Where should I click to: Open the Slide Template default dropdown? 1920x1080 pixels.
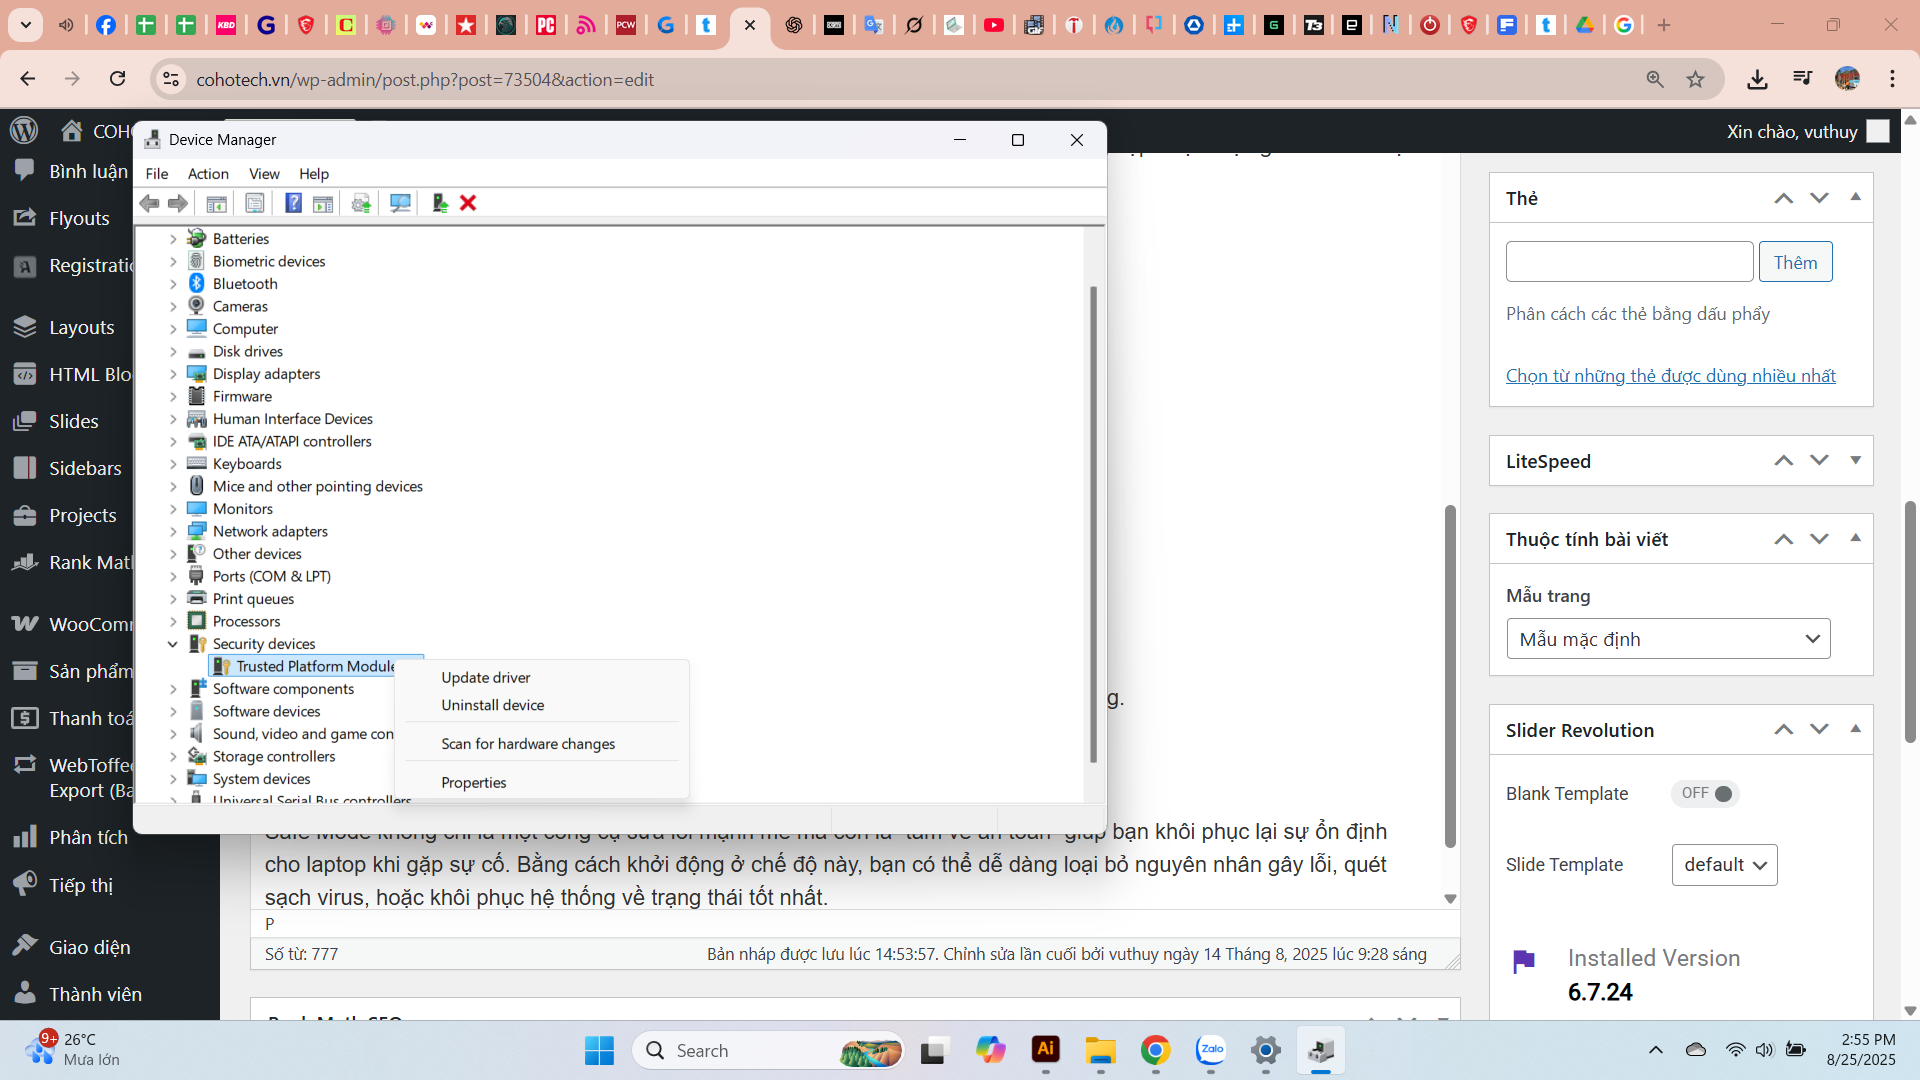(x=1724, y=864)
